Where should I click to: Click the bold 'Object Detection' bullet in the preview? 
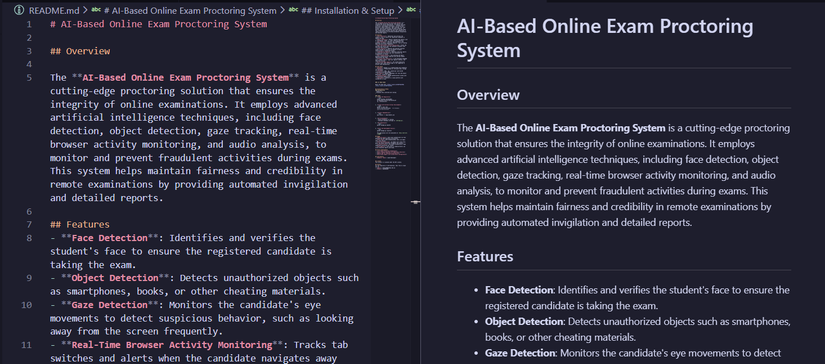pos(525,321)
